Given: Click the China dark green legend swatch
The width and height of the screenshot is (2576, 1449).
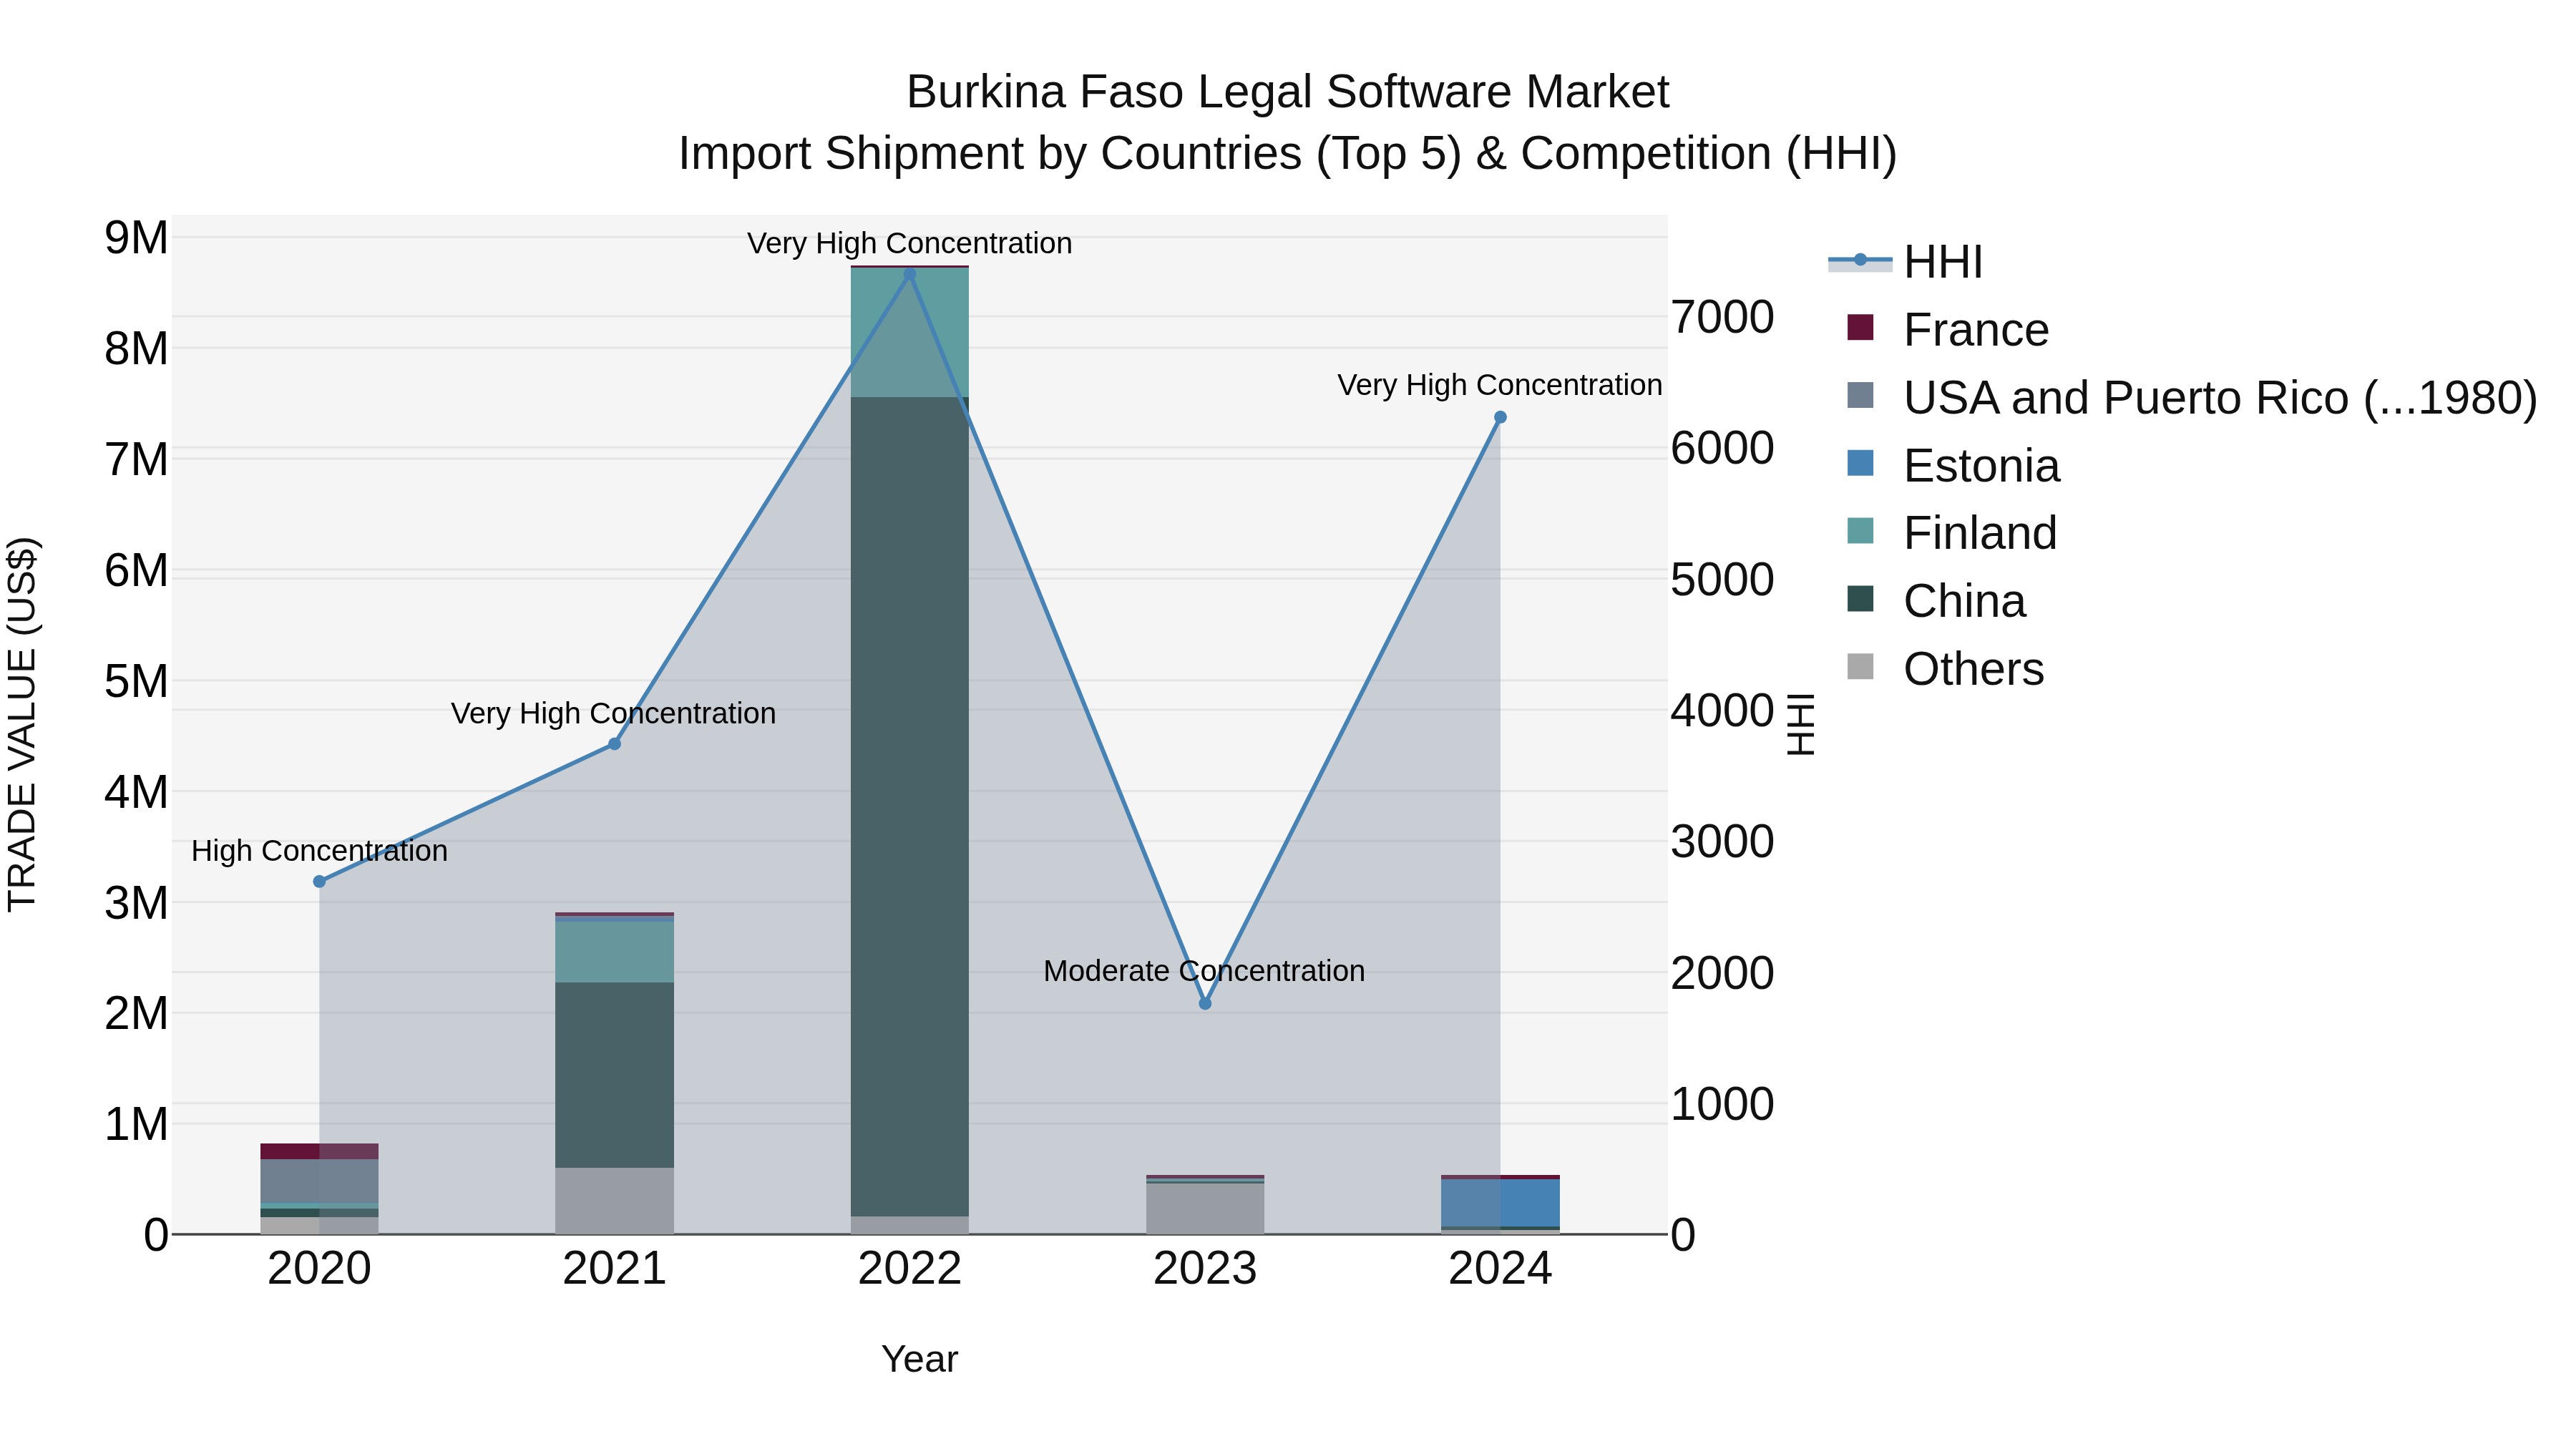Looking at the screenshot, I should (1860, 598).
